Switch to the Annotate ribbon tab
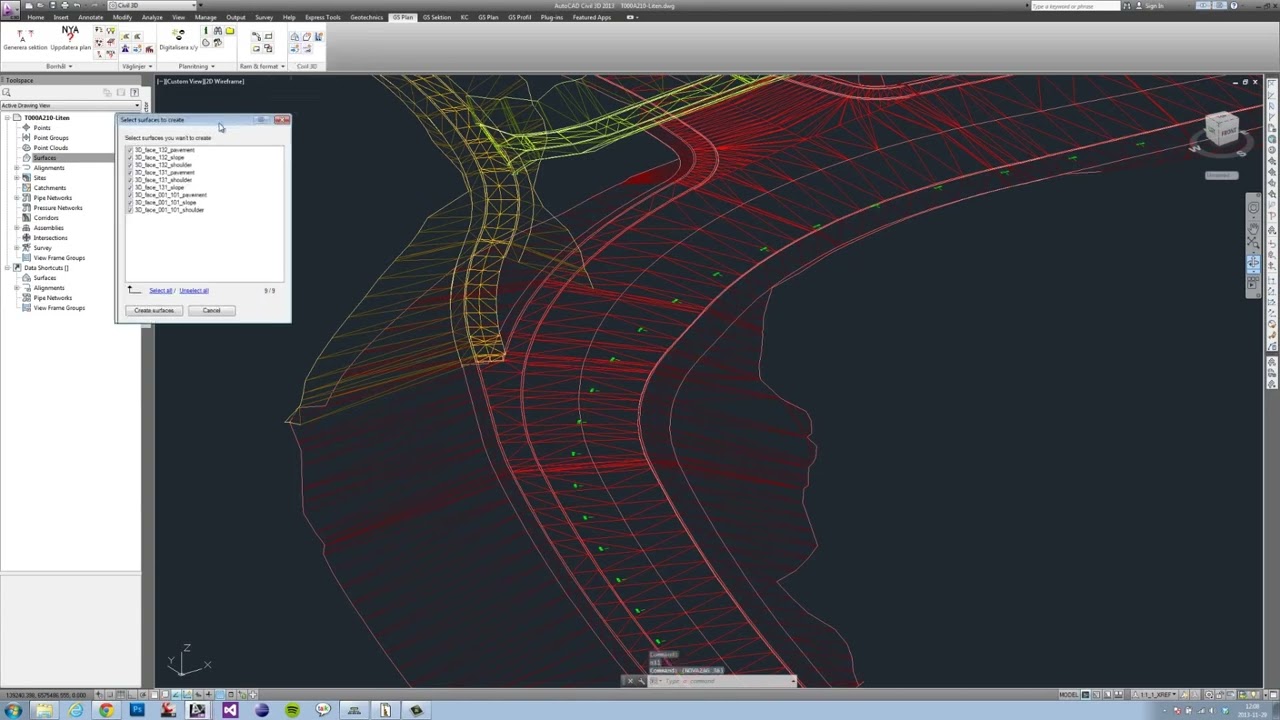Viewport: 1280px width, 720px height. (x=90, y=17)
